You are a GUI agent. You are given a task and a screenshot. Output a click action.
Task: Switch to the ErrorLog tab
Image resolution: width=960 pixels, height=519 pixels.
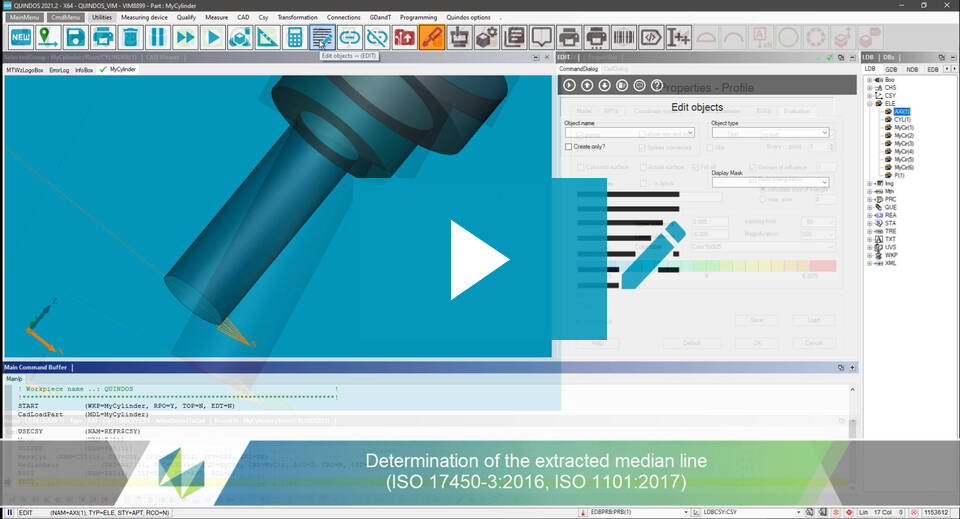pos(59,70)
